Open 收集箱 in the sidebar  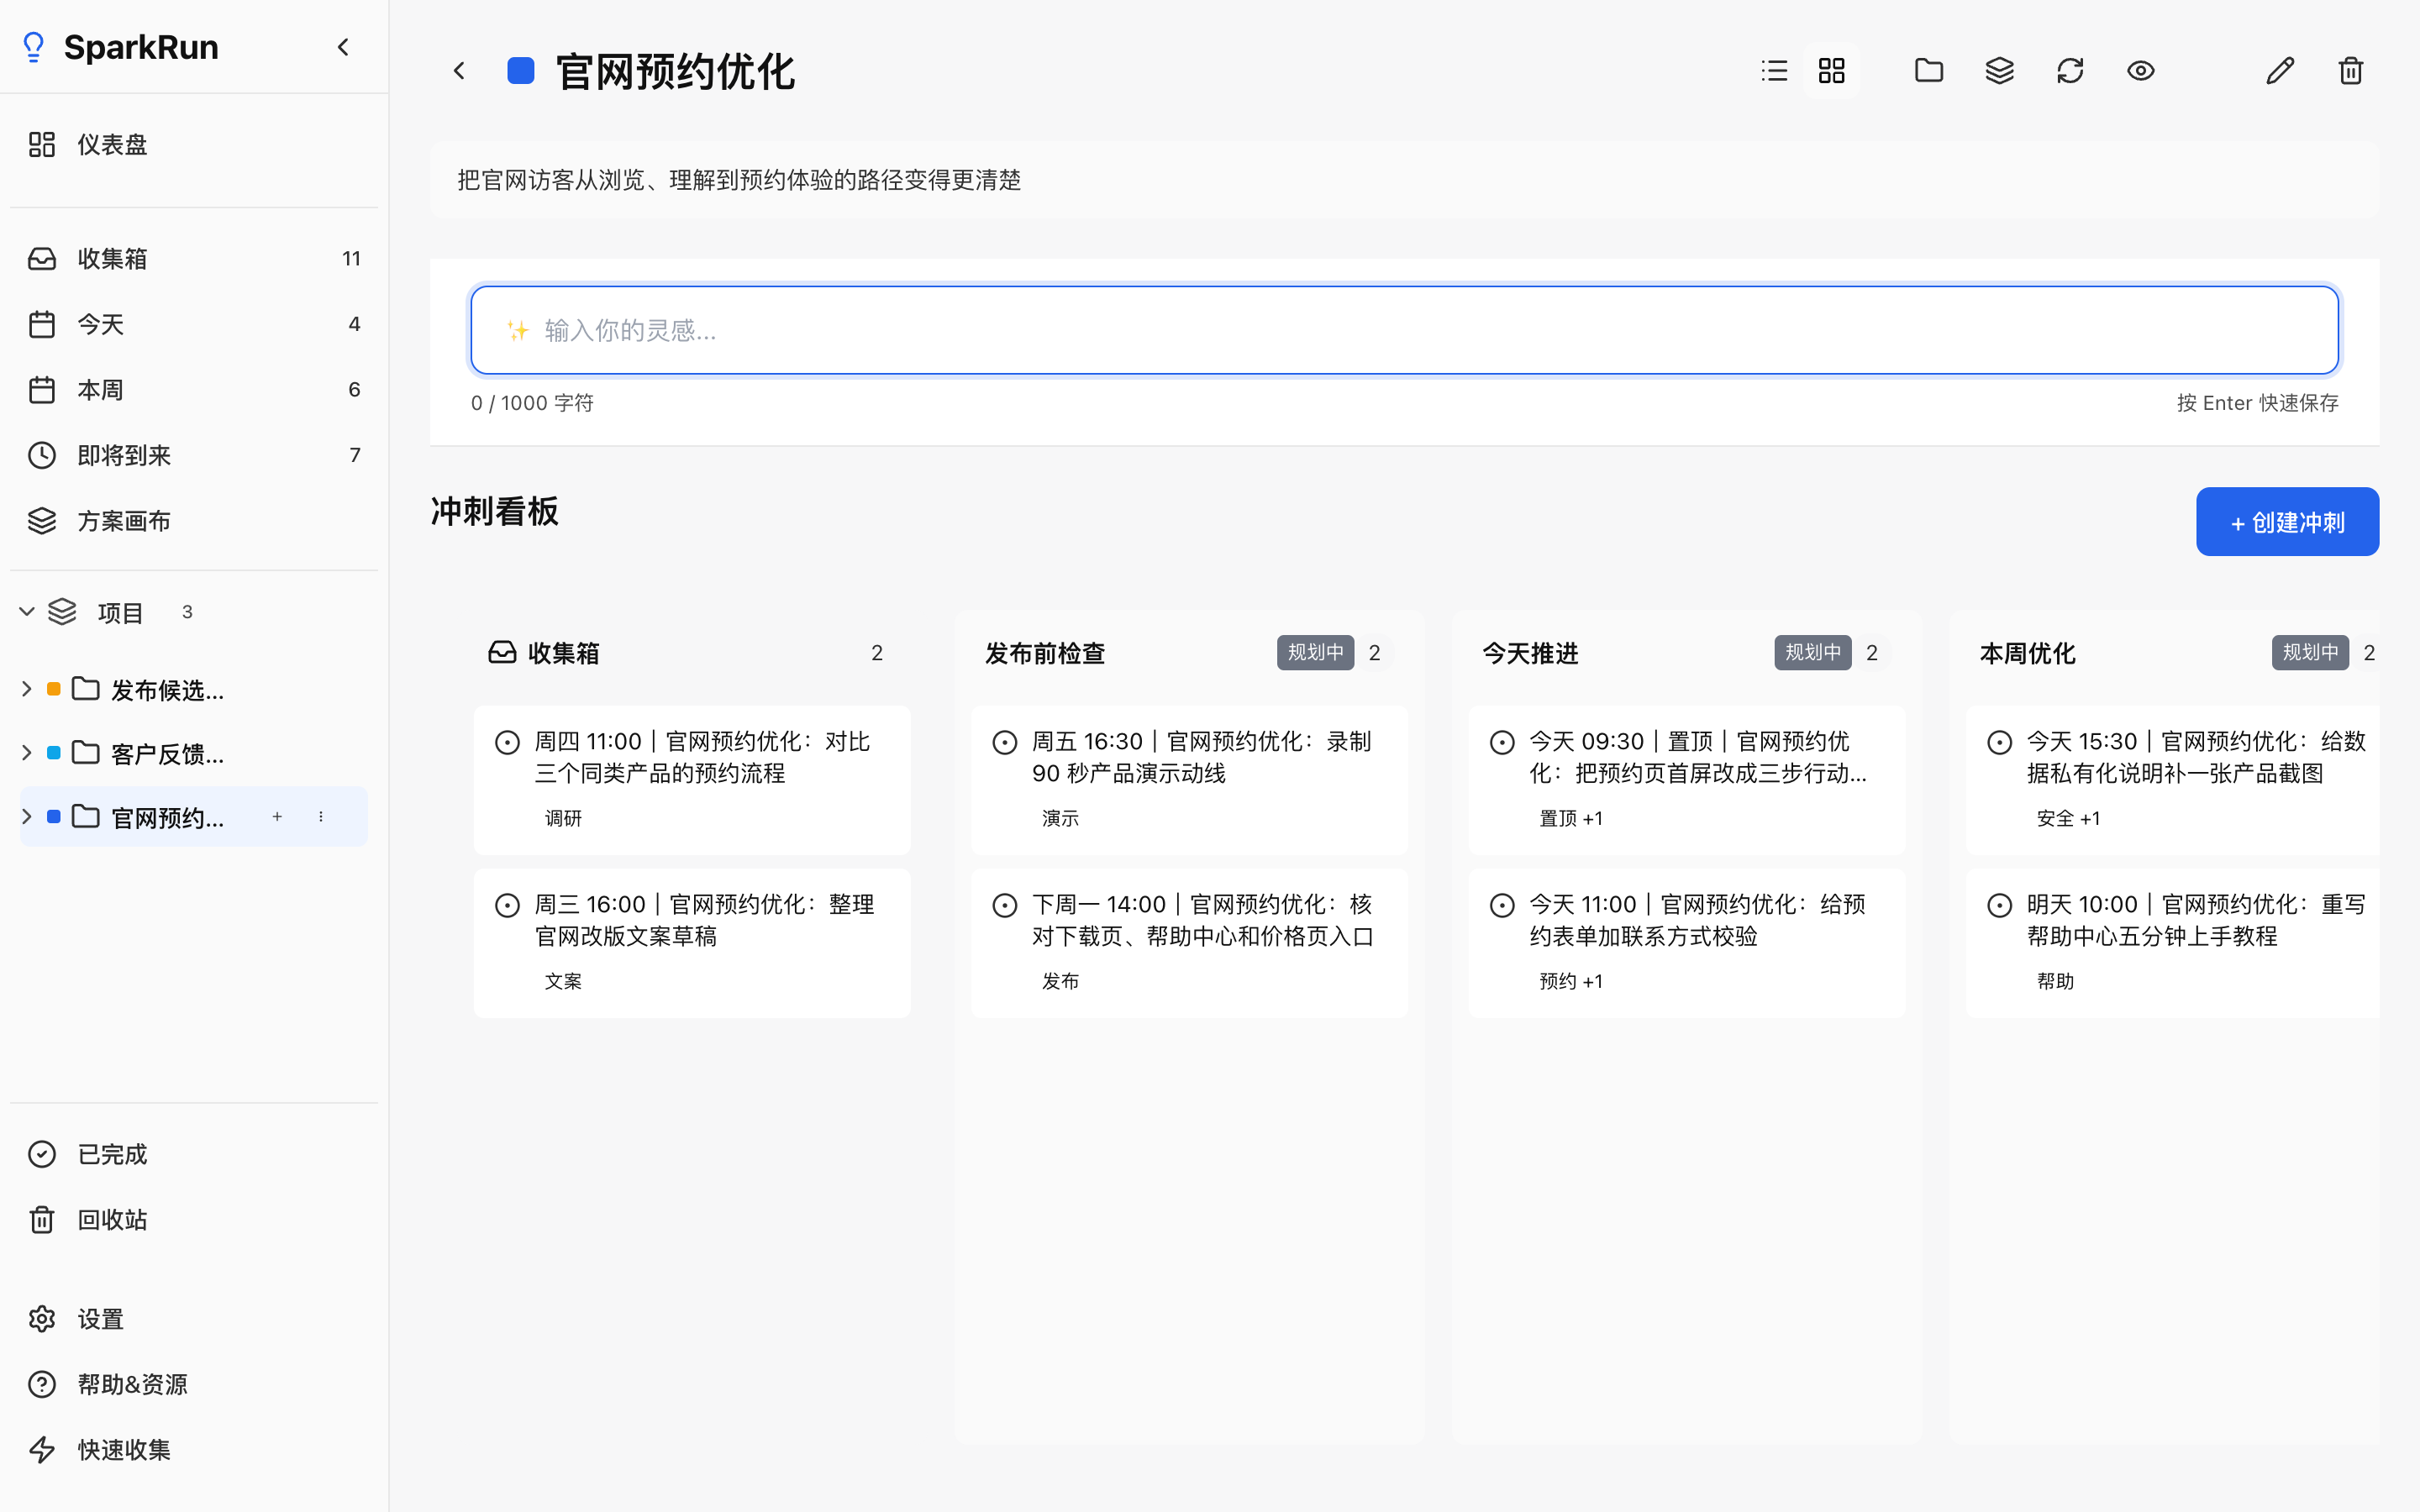[194, 259]
